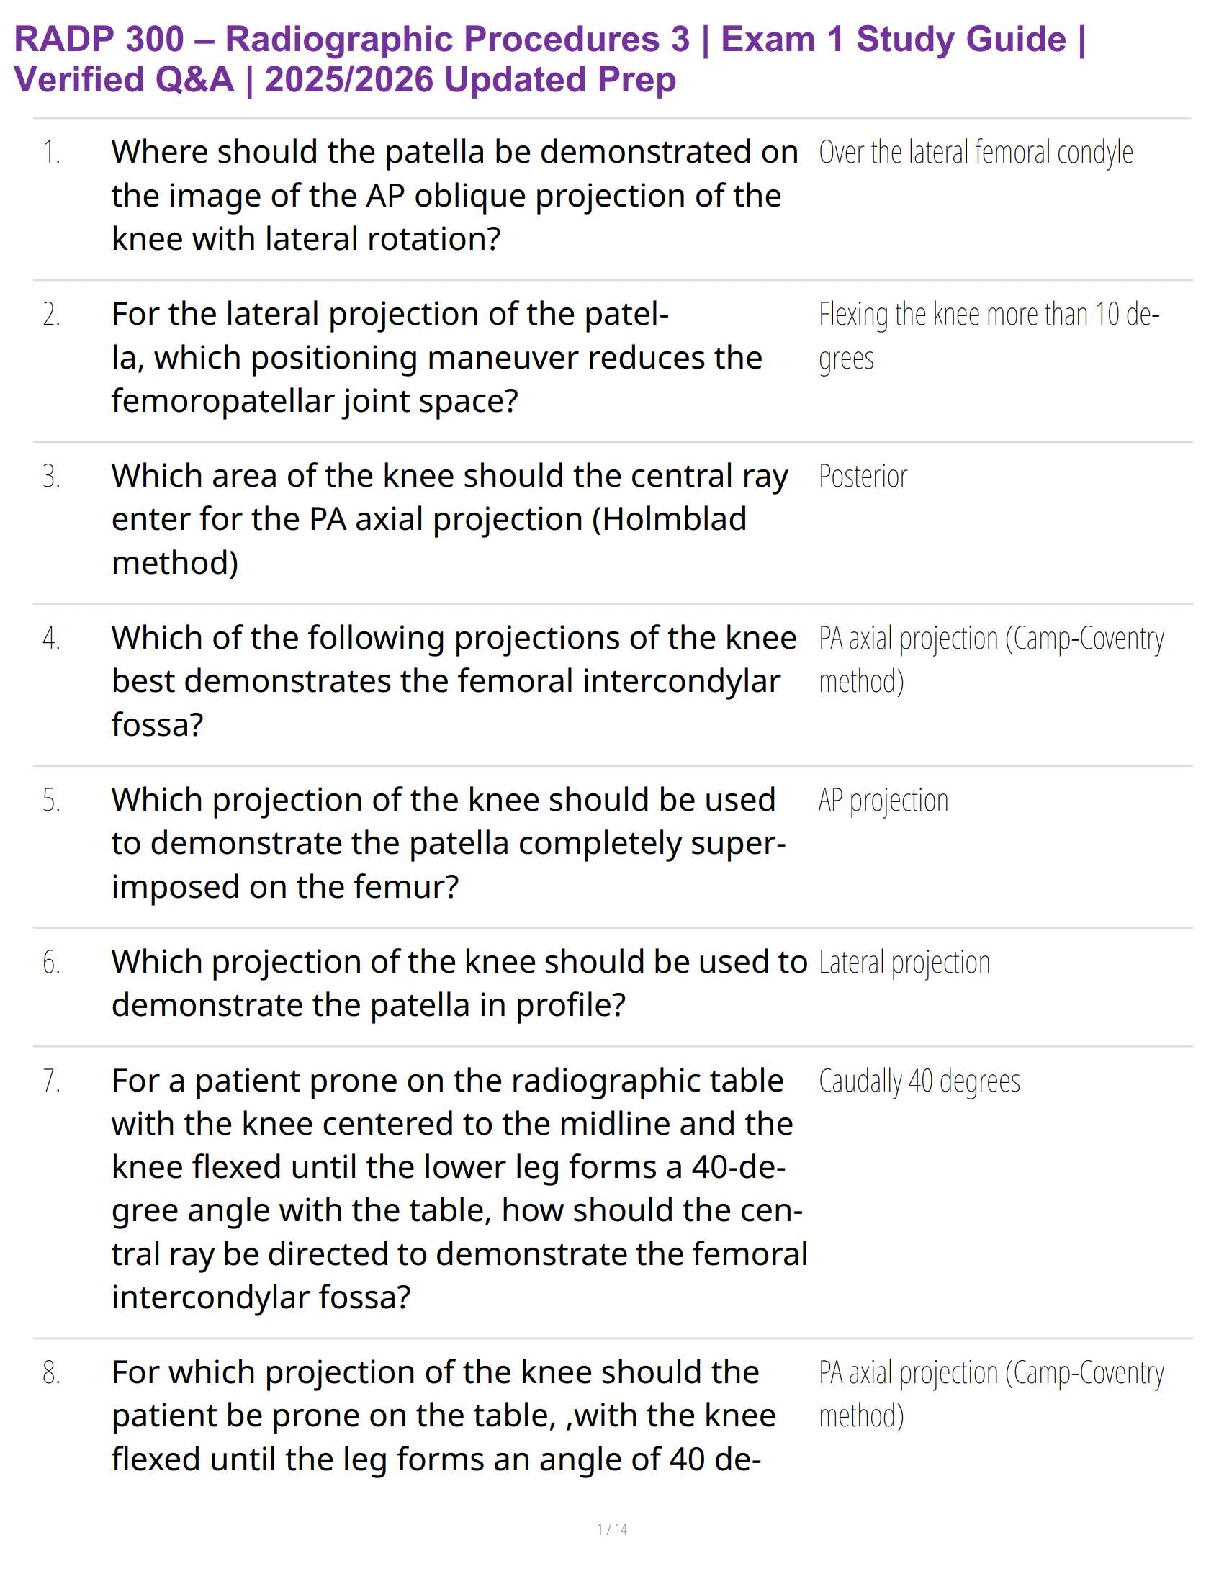Click the RADP 300 study guide title
Viewport: 1224px width, 1584px height.
[x=549, y=59]
